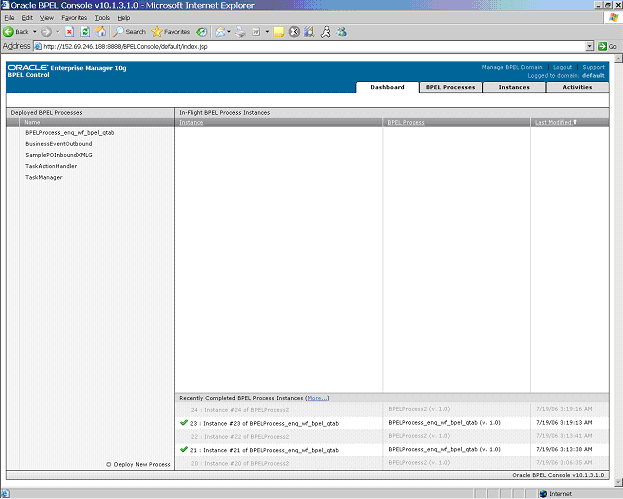Viewport: 623px width, 499px height.
Task: Go to the browser Home page
Action: coord(101,32)
